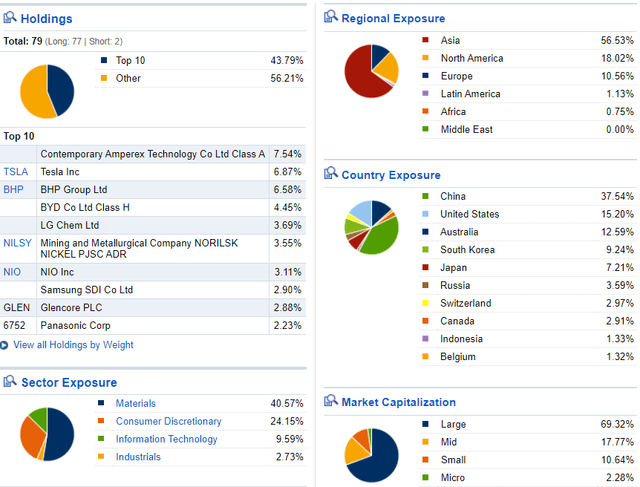The height and width of the screenshot is (487, 640).
Task: Click the Micro cap green swatch
Action: pos(425,477)
